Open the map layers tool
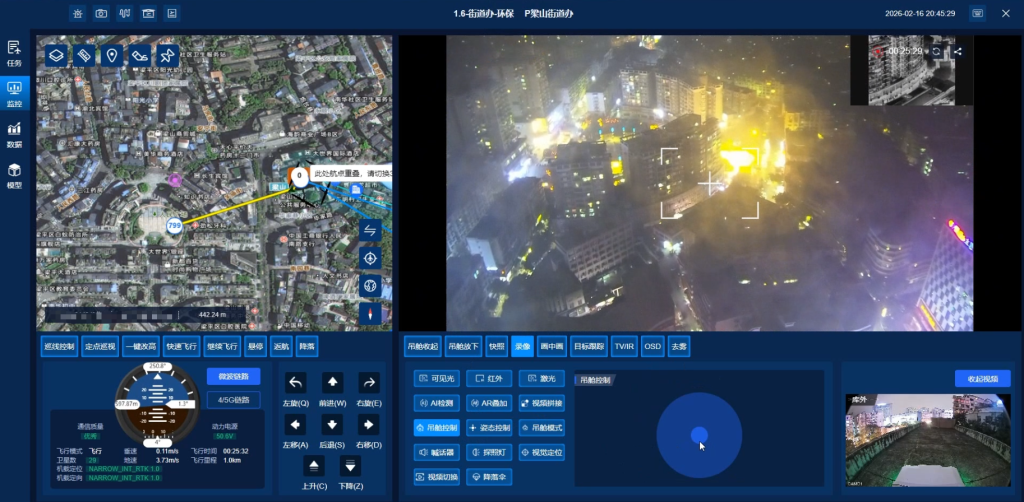The height and width of the screenshot is (502, 1024). tap(58, 55)
